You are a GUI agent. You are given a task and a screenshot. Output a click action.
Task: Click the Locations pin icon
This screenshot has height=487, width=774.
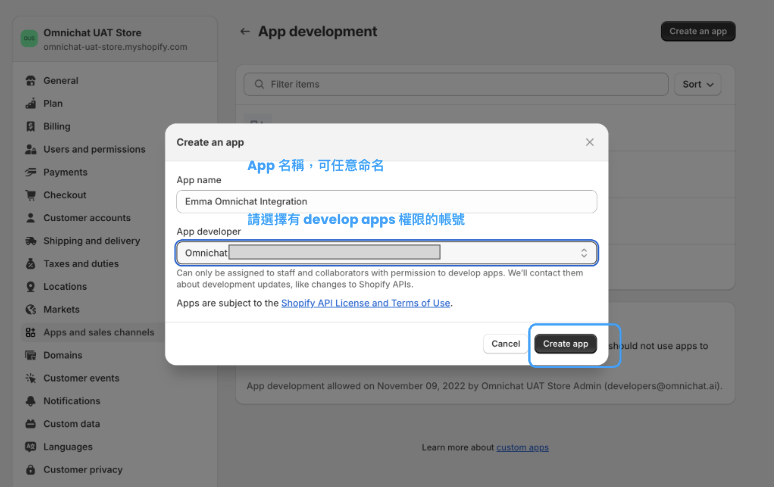tap(31, 287)
